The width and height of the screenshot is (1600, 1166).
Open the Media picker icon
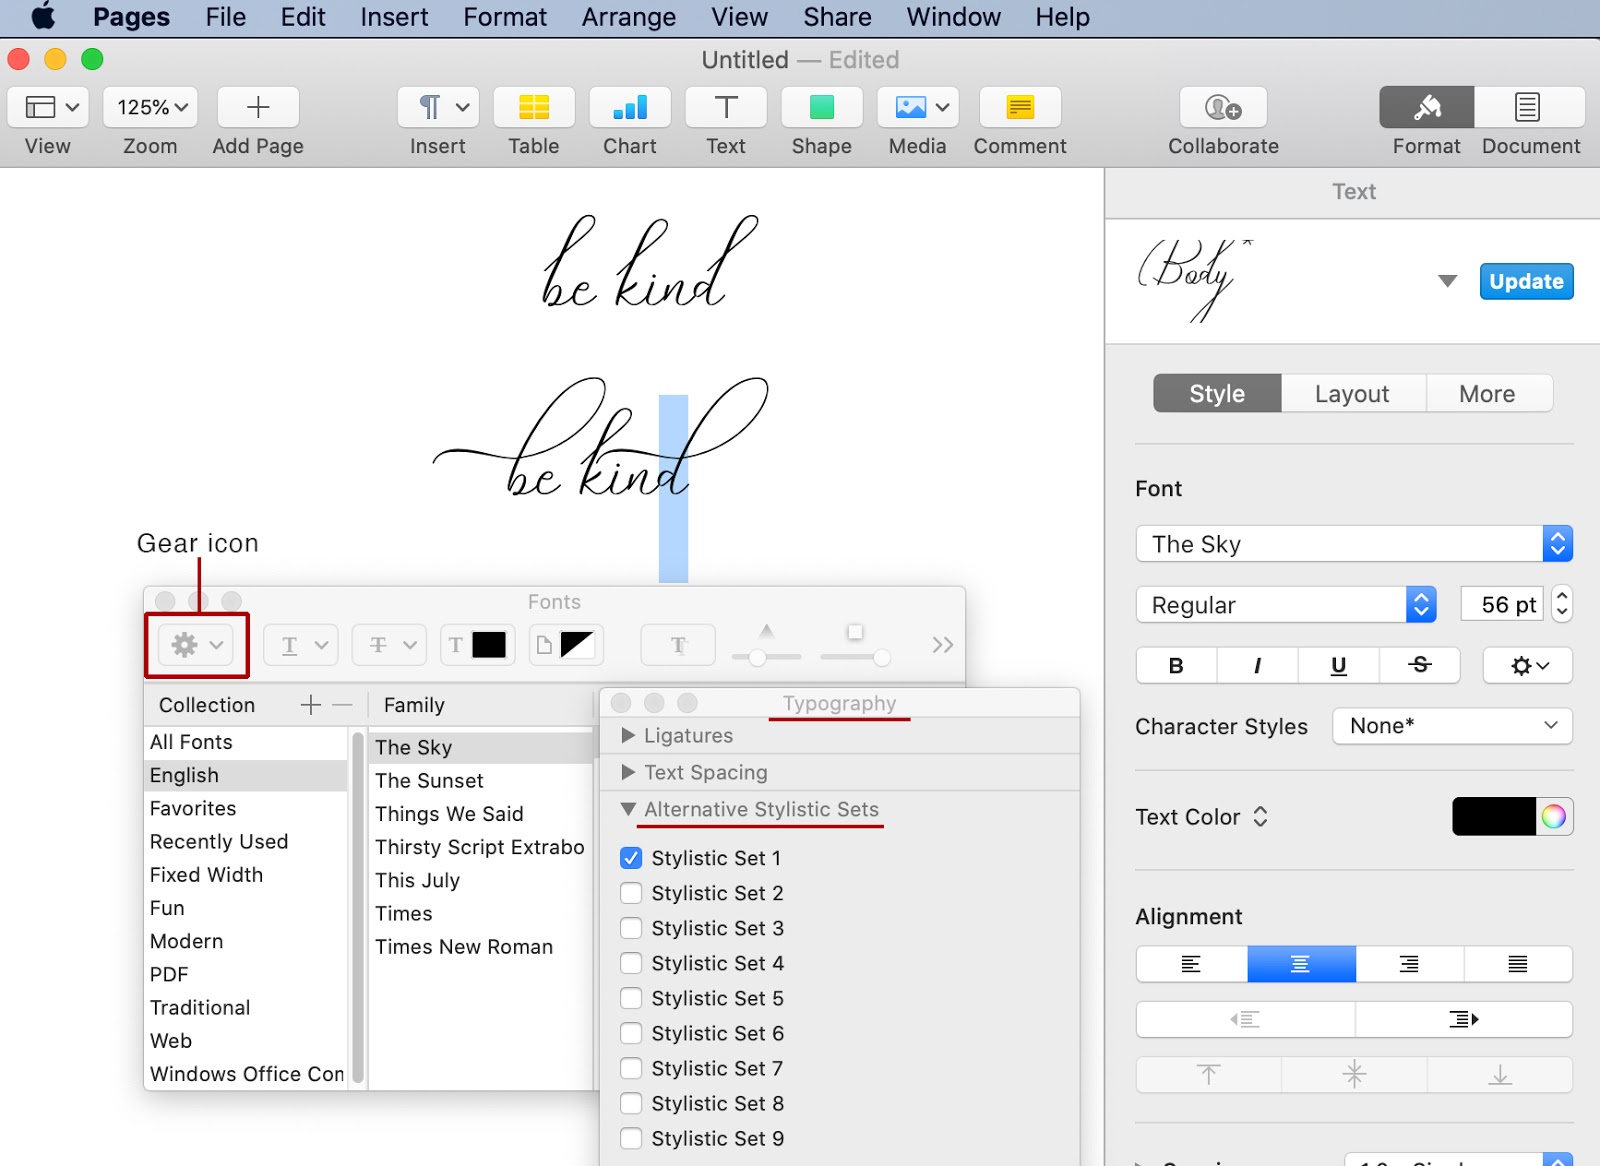(918, 107)
